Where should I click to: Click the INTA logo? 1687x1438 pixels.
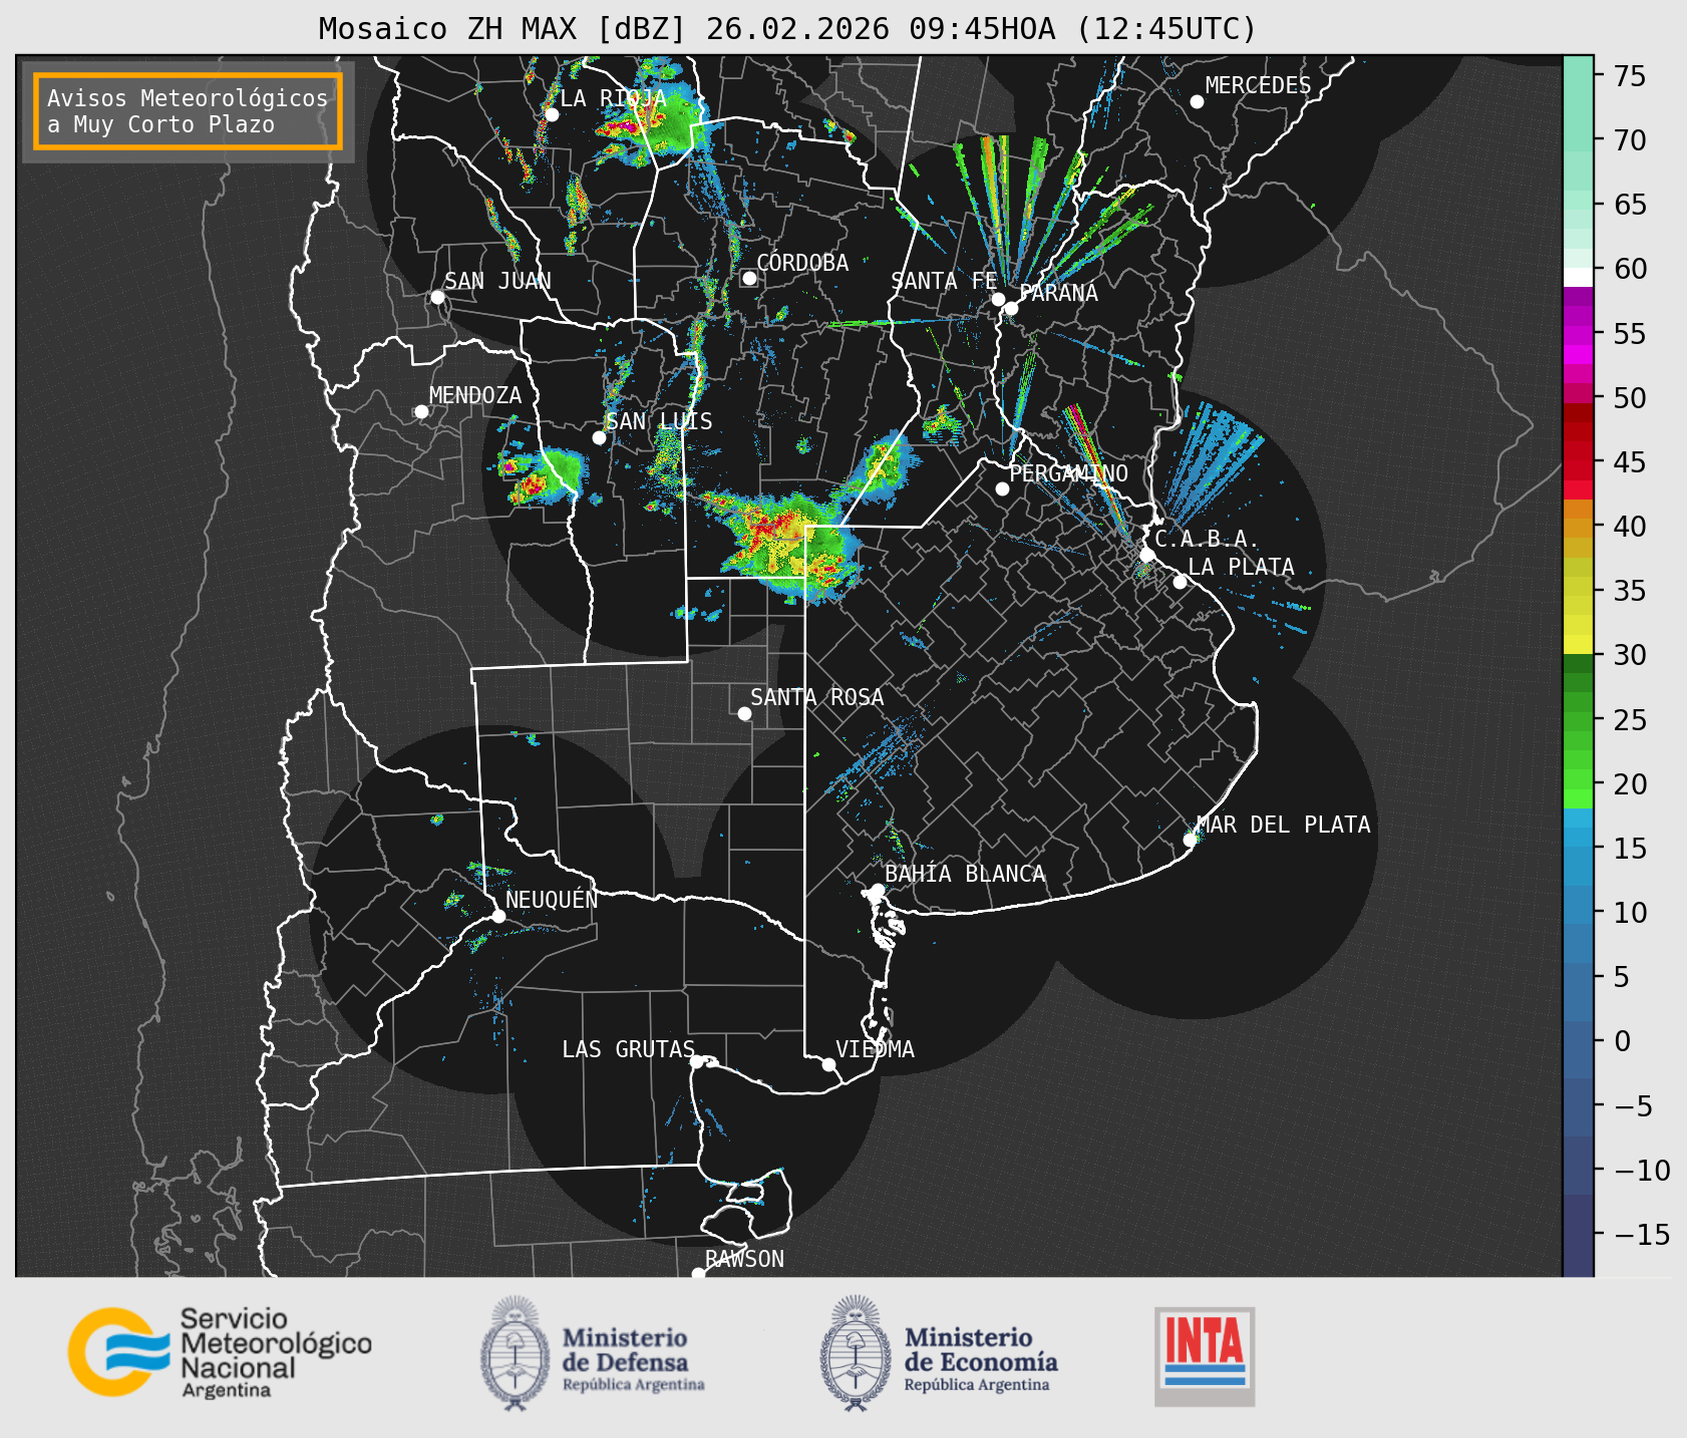pyautogui.click(x=1204, y=1355)
